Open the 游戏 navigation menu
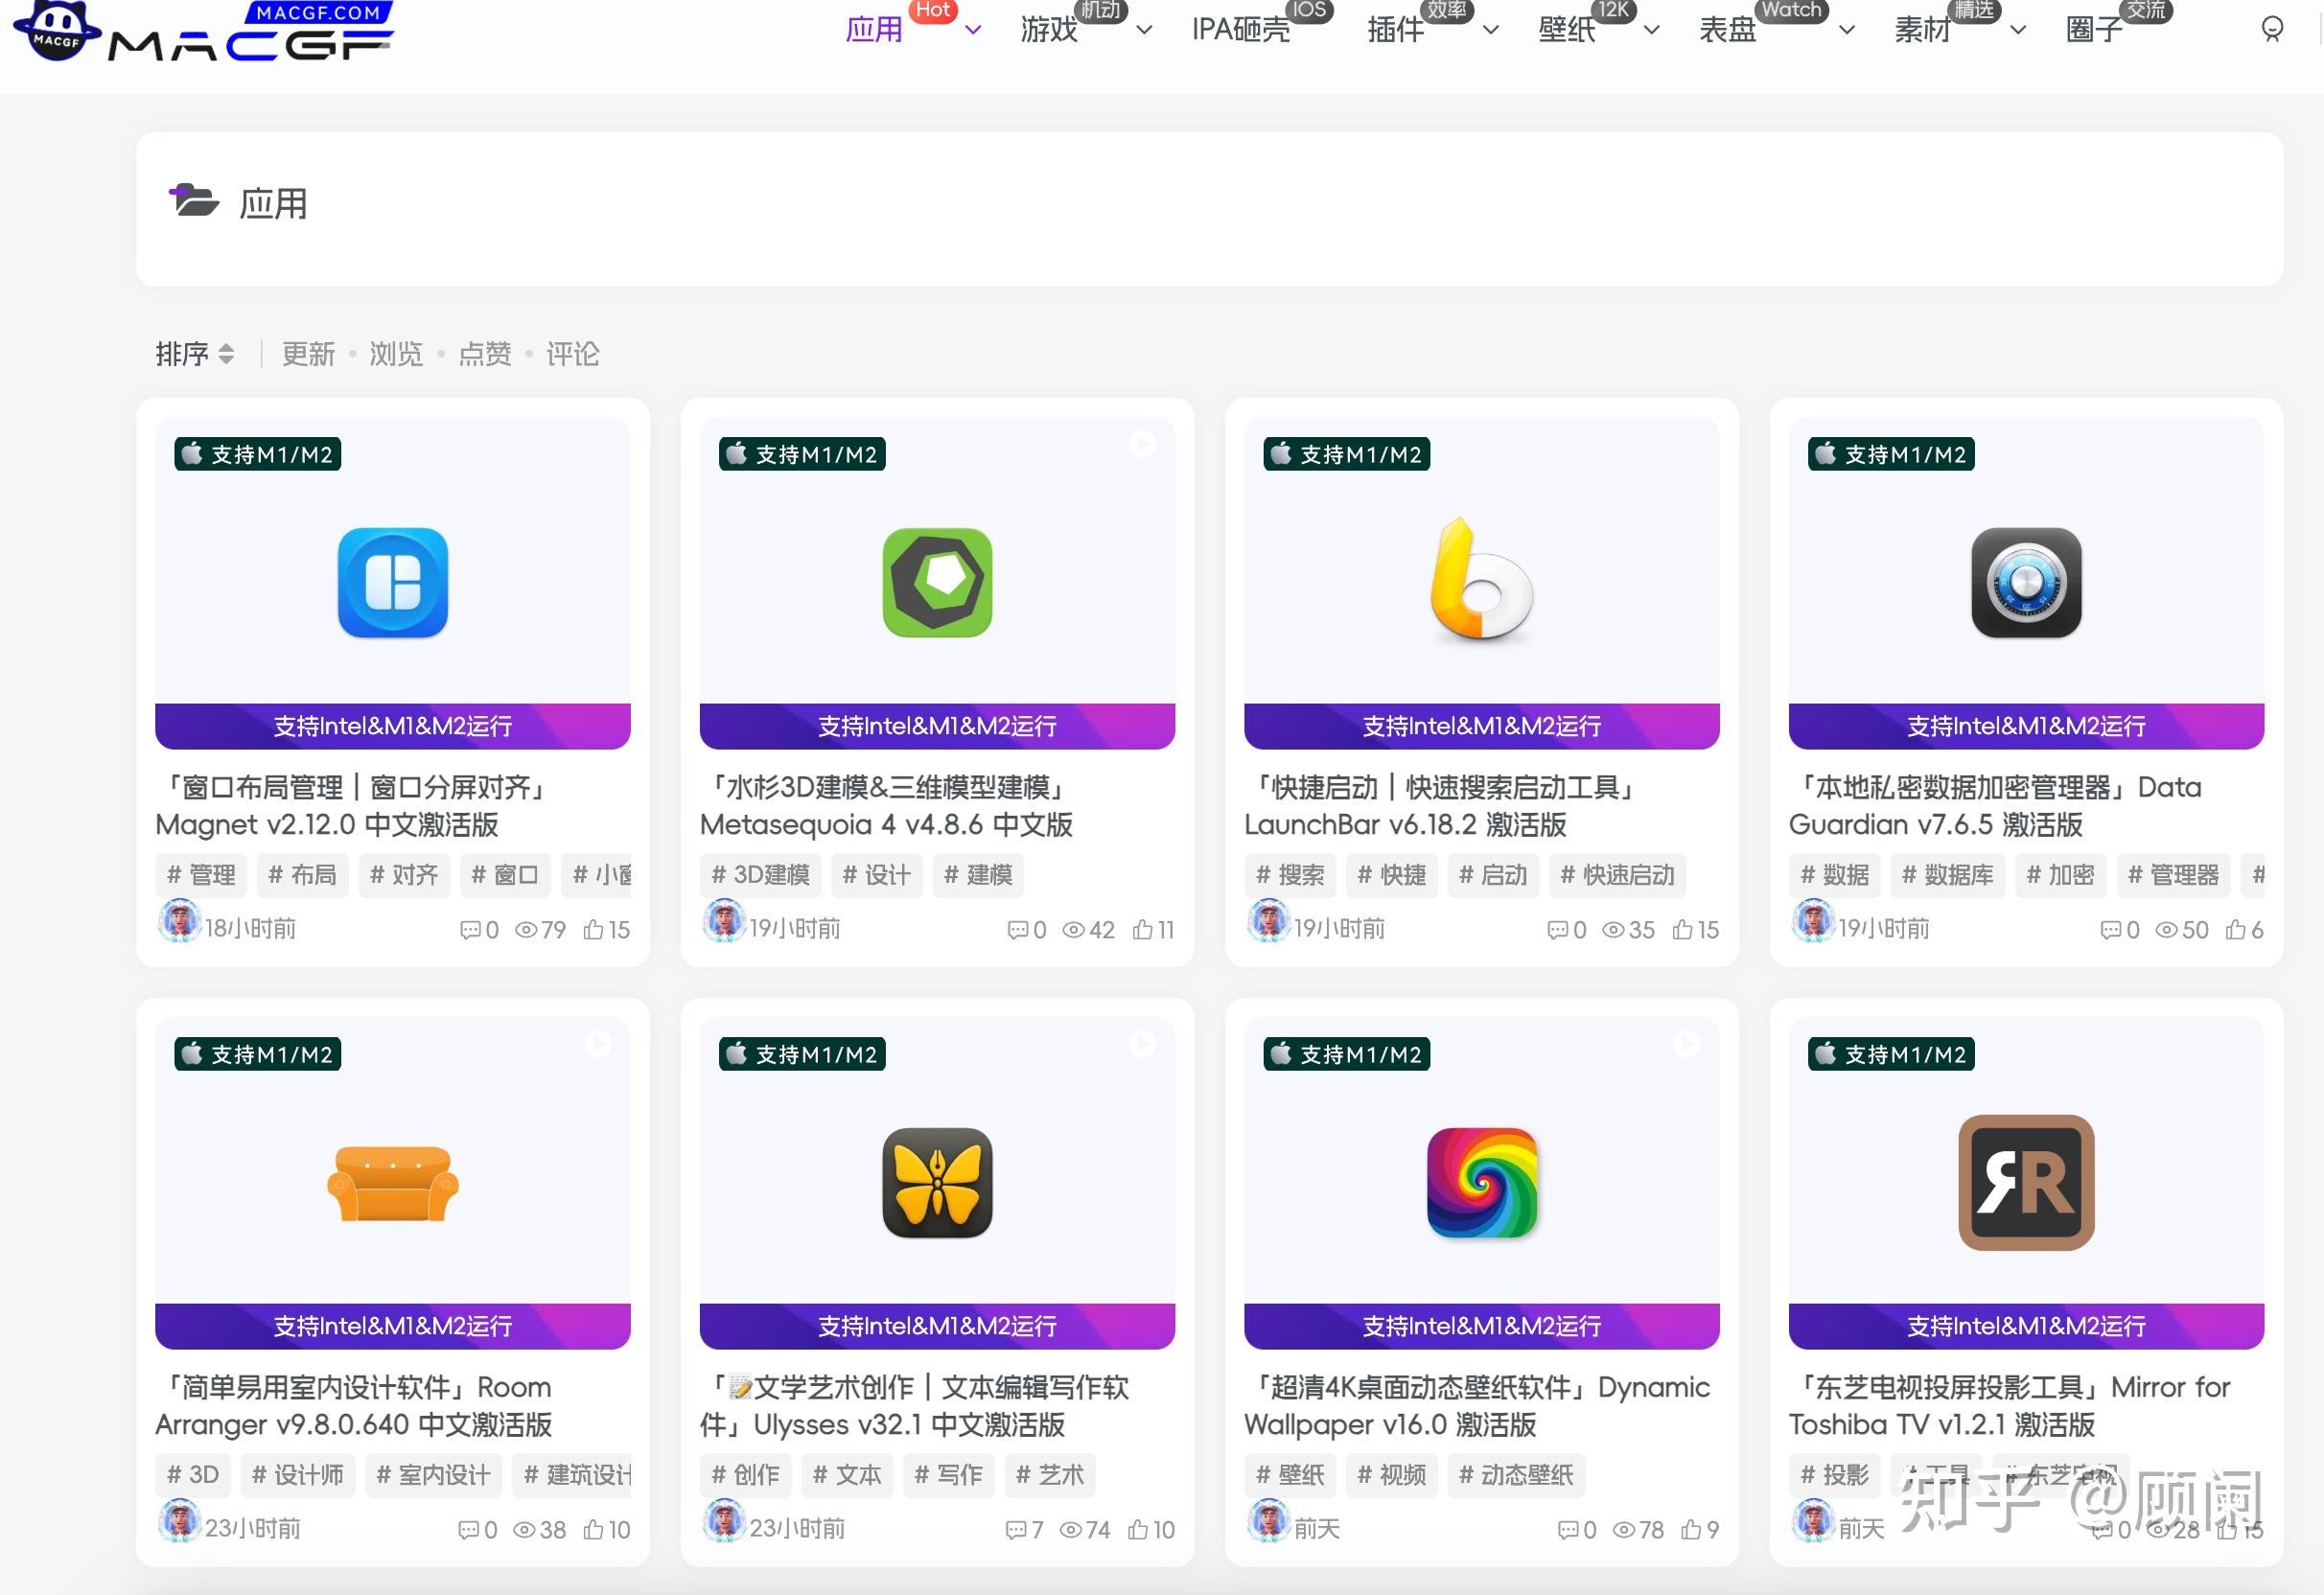 [1049, 30]
